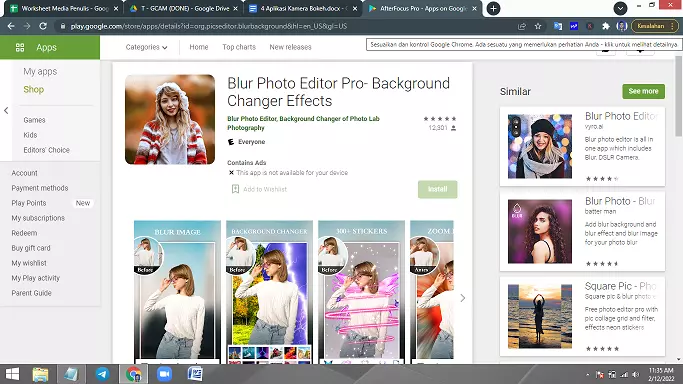Open tab search dropdown arrow
This screenshot has height=384, width=683.
point(620,8)
